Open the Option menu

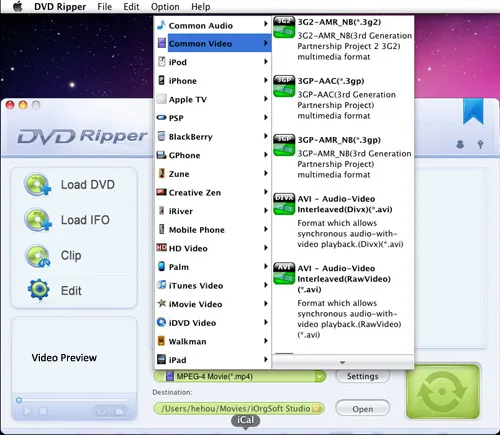[x=165, y=7]
